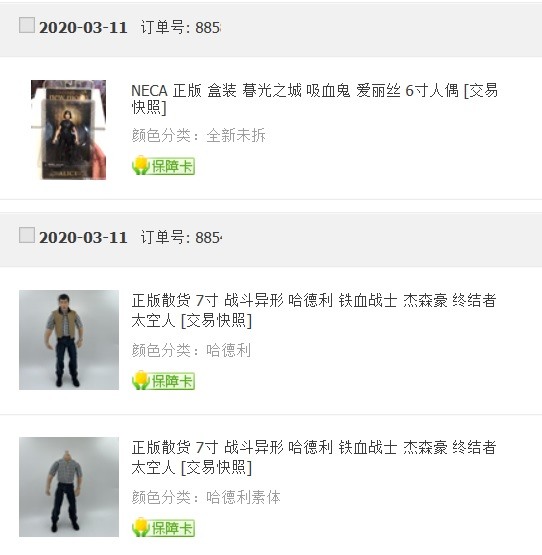Open the 交易快照 link for the 哈德利素体 item
Screen dimensions: 542x555
click(217, 468)
